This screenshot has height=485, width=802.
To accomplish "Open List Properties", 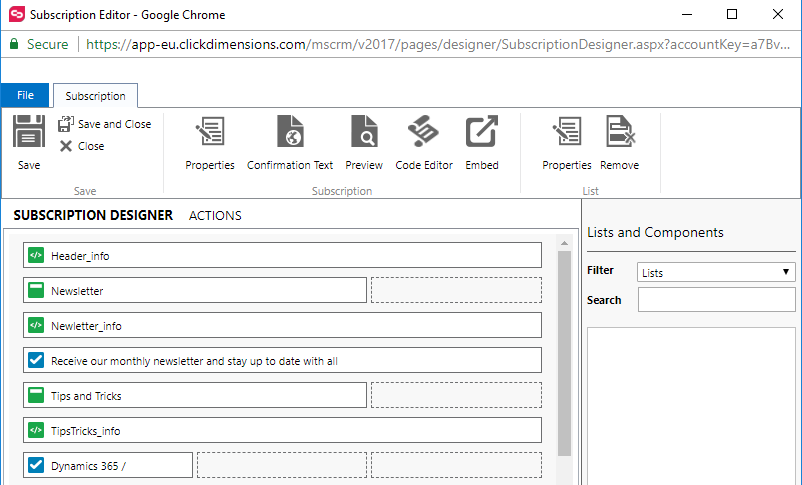I will click(x=567, y=143).
